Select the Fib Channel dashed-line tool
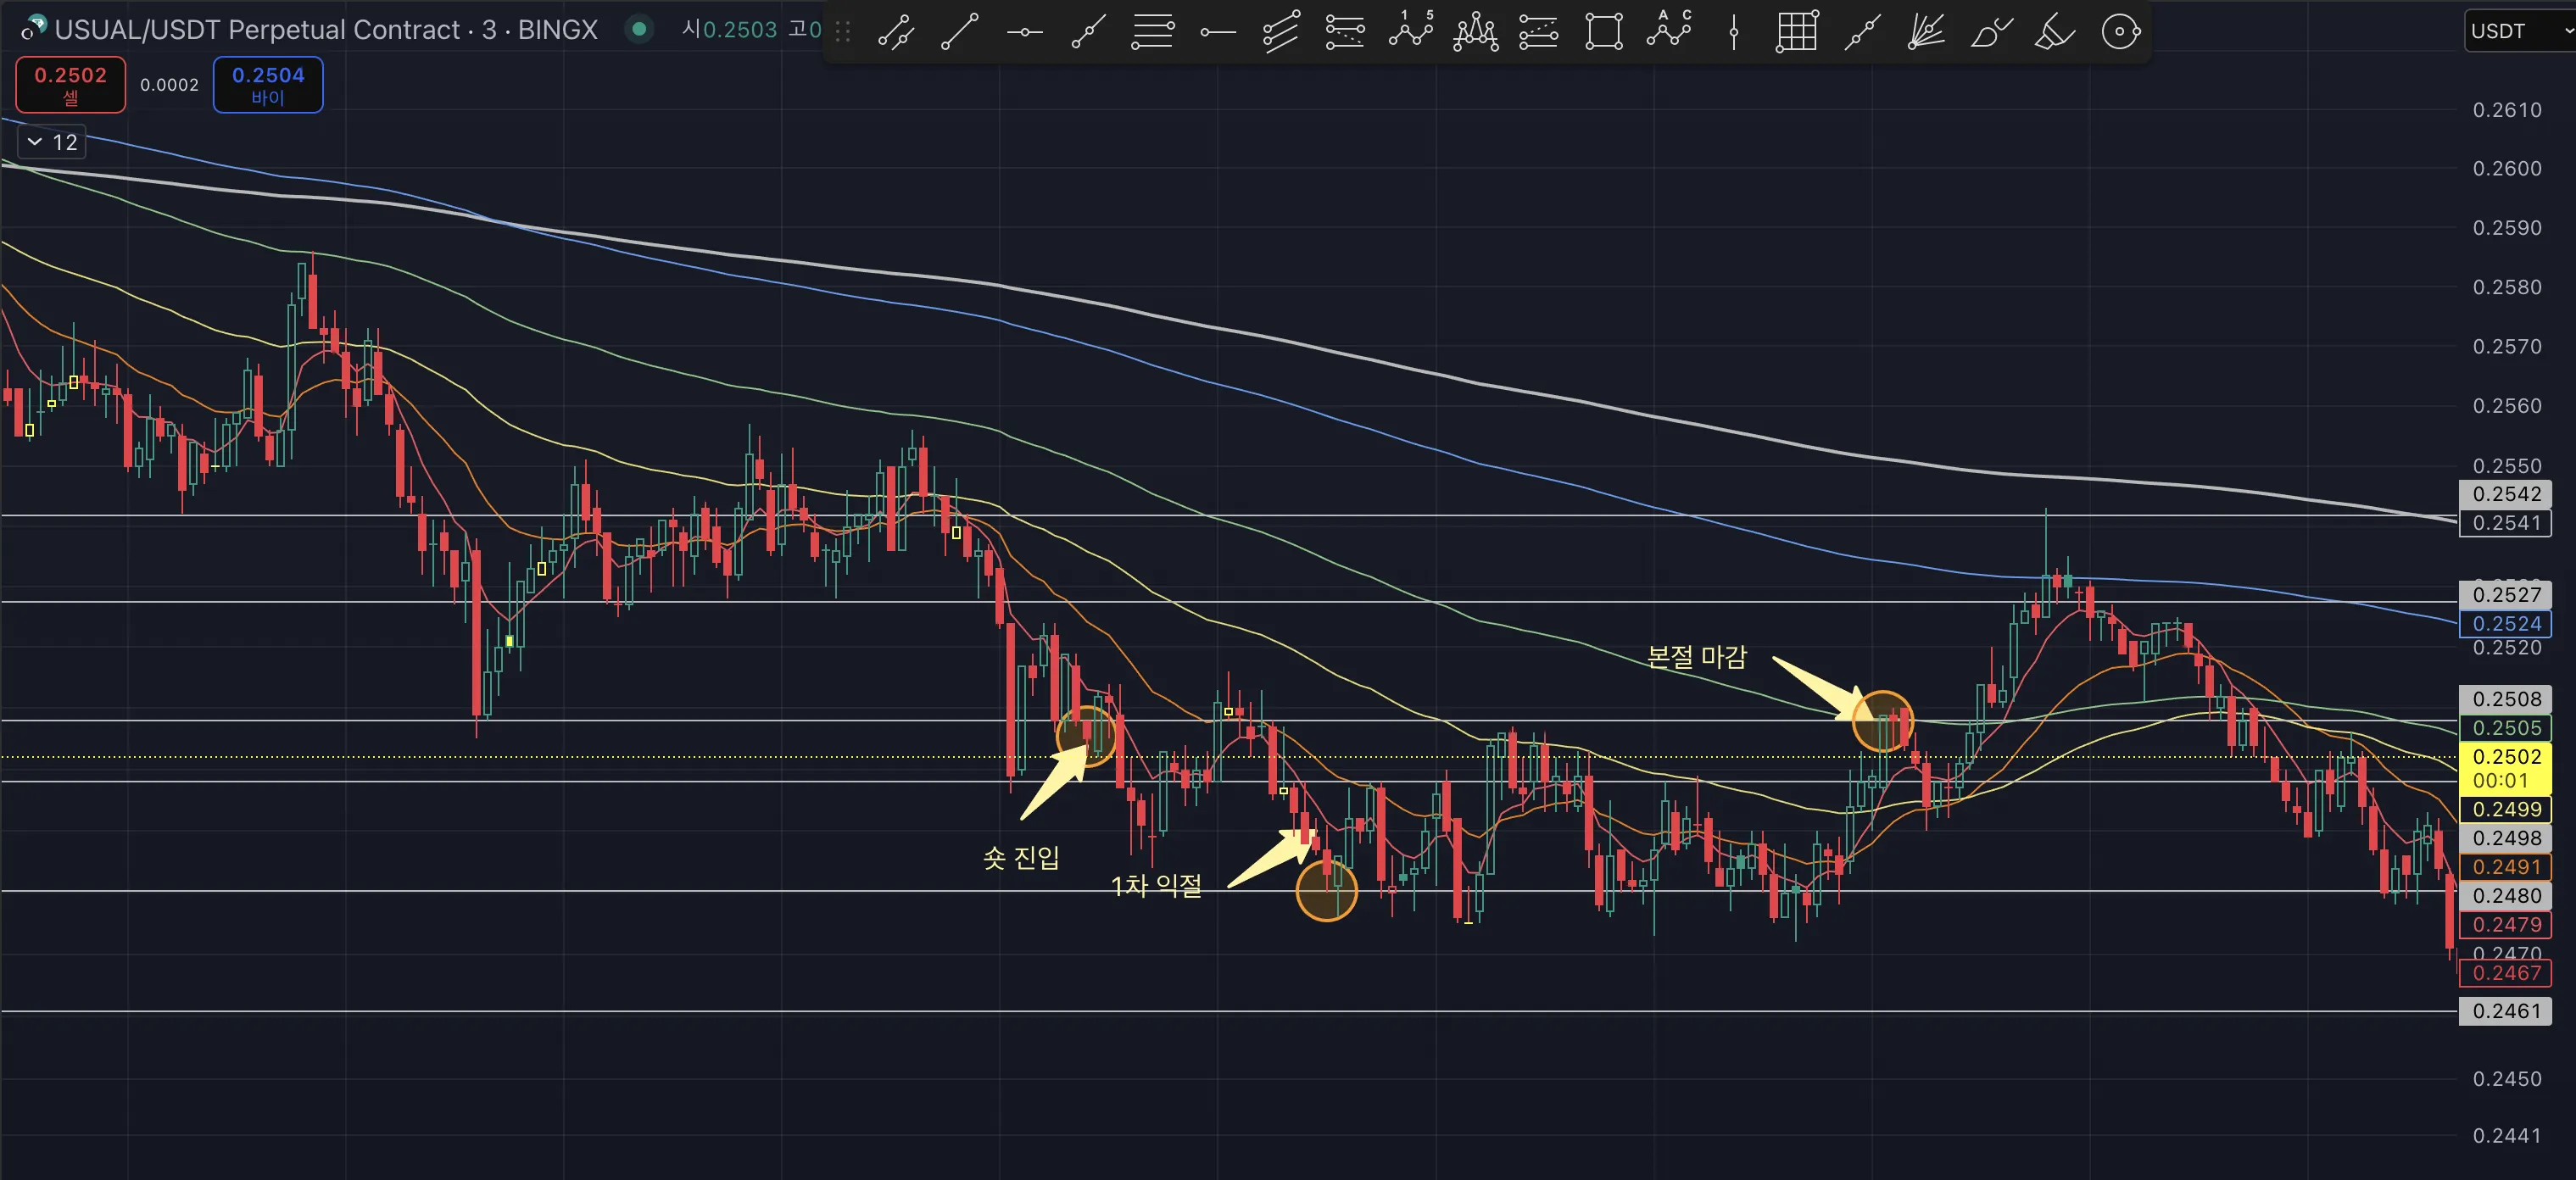 coord(1539,32)
